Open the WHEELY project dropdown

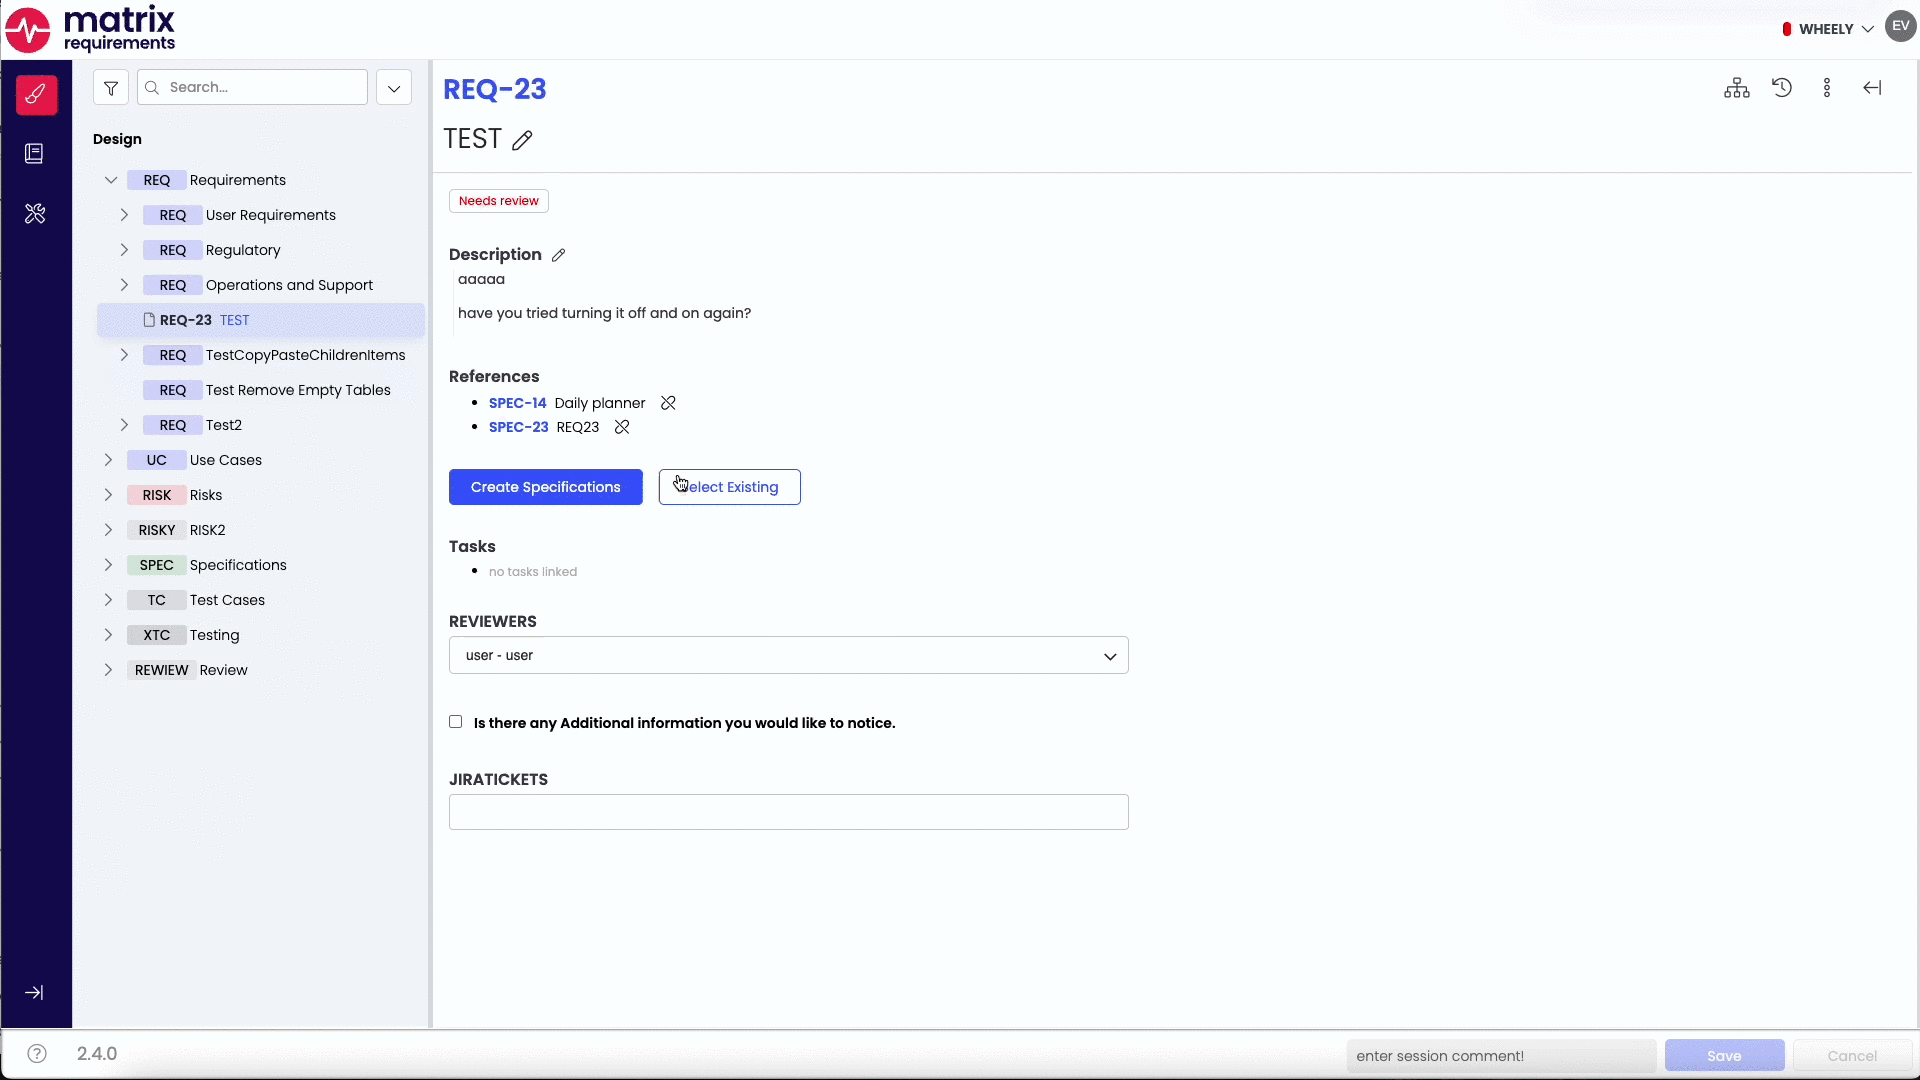click(x=1827, y=29)
